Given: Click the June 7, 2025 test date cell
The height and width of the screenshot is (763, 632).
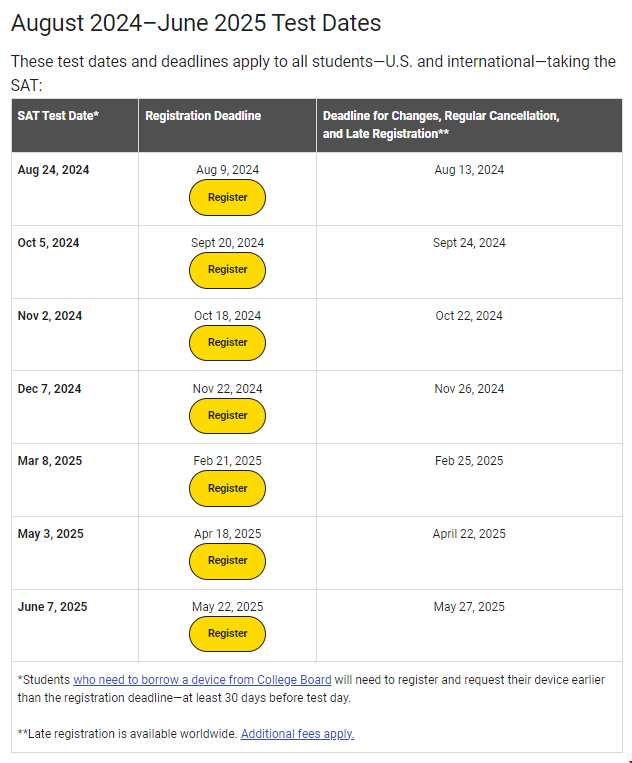Looking at the screenshot, I should tap(75, 626).
